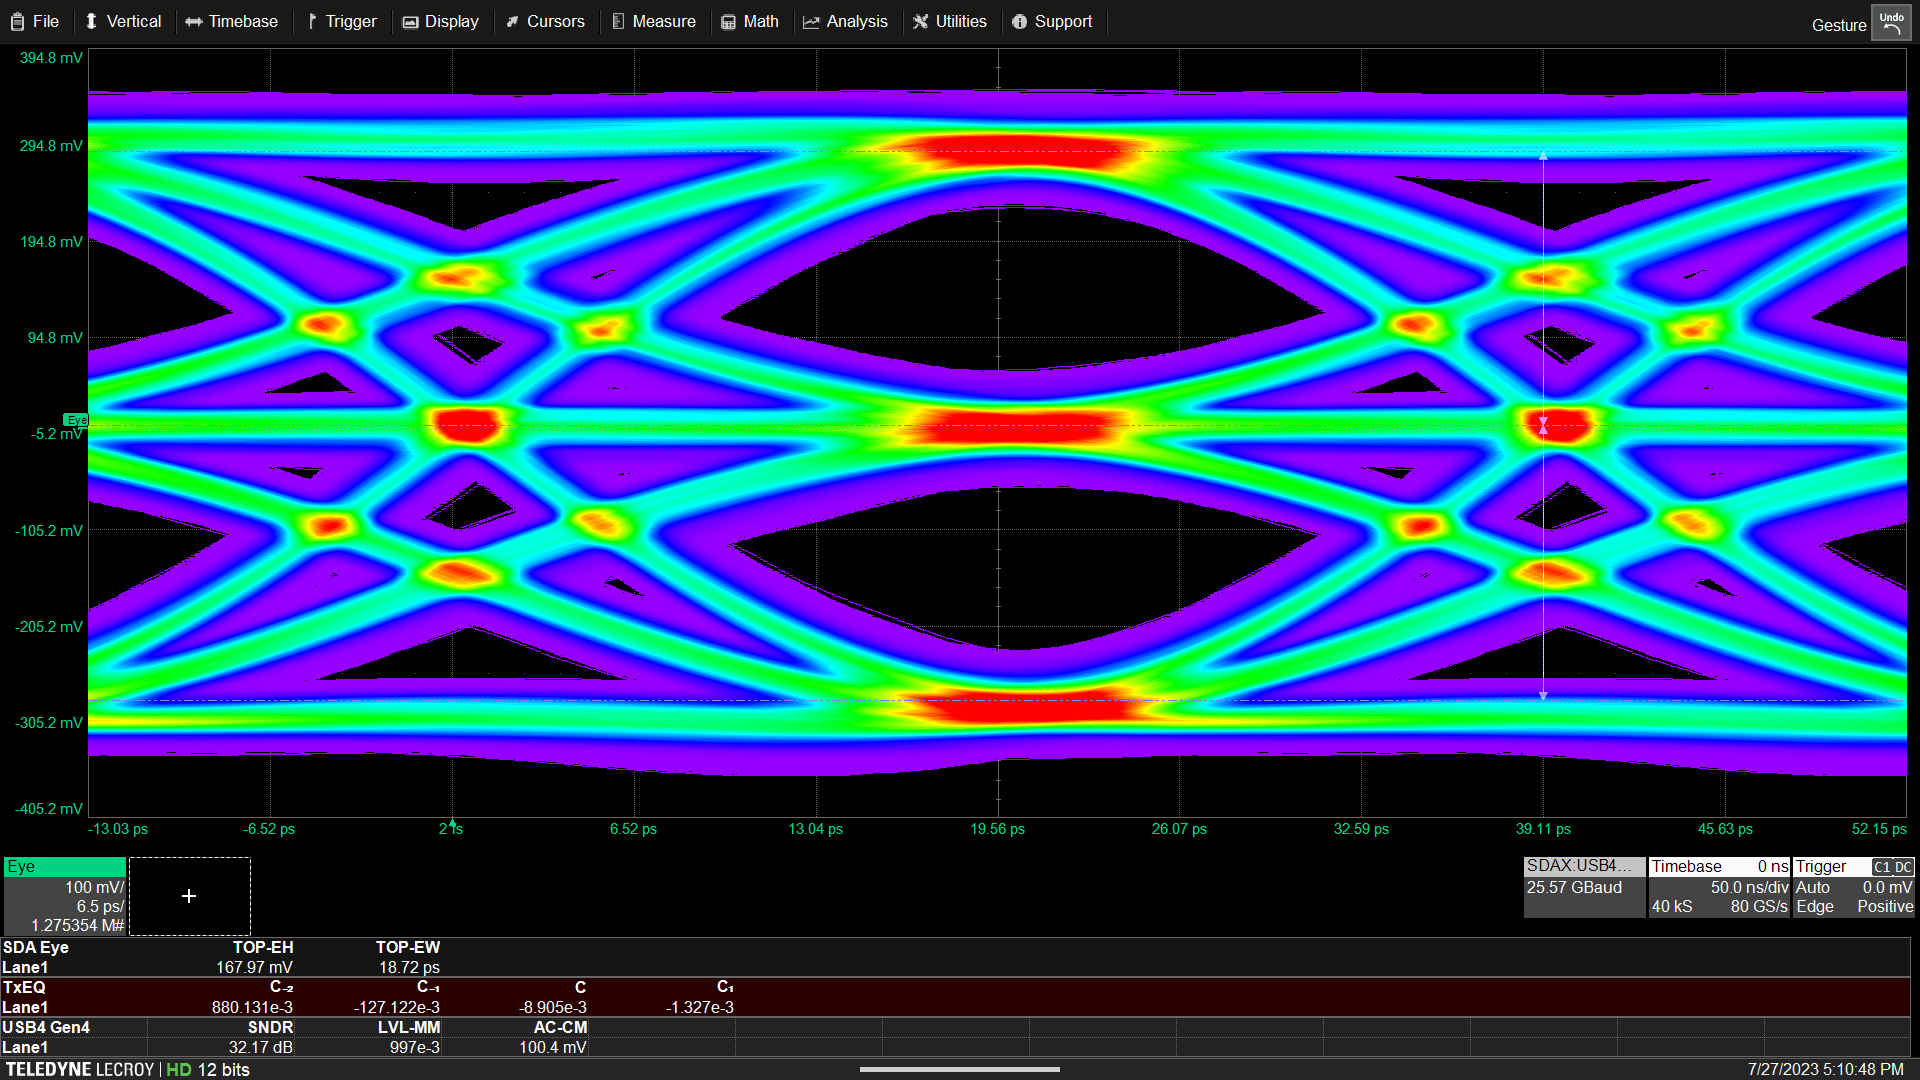Click the File menu
The height and width of the screenshot is (1080, 1920).
(47, 21)
